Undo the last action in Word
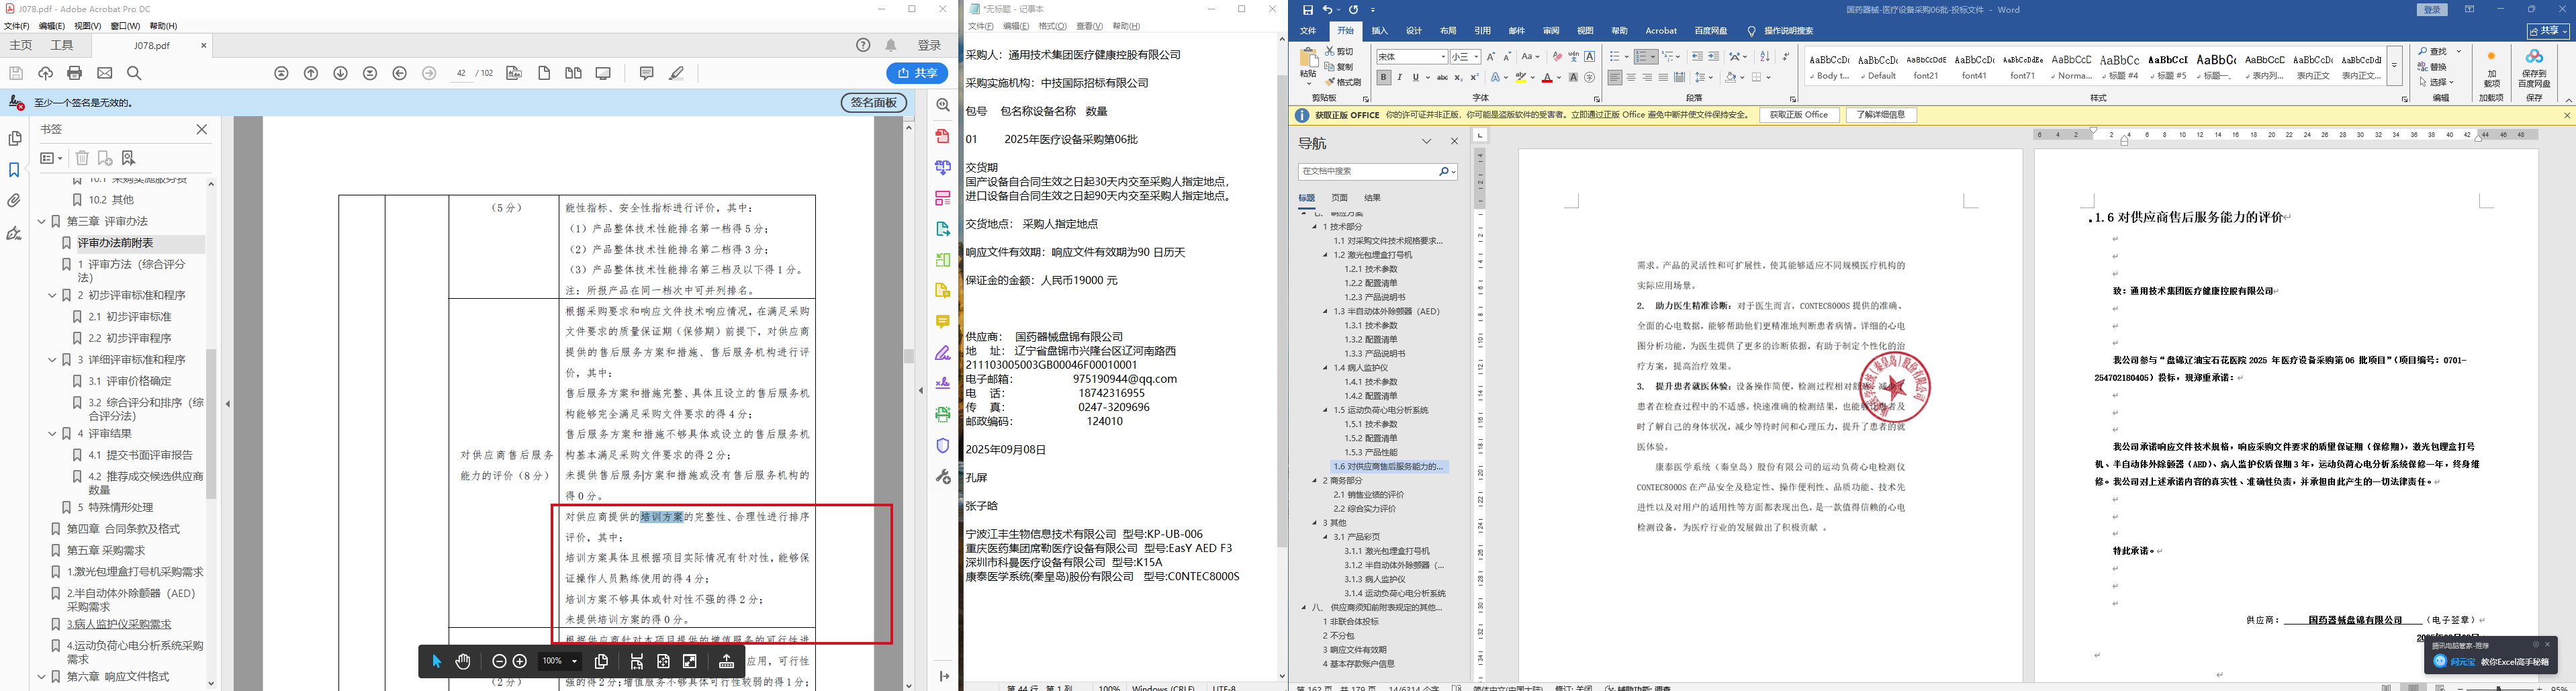This screenshot has width=2576, height=691. pos(1328,10)
